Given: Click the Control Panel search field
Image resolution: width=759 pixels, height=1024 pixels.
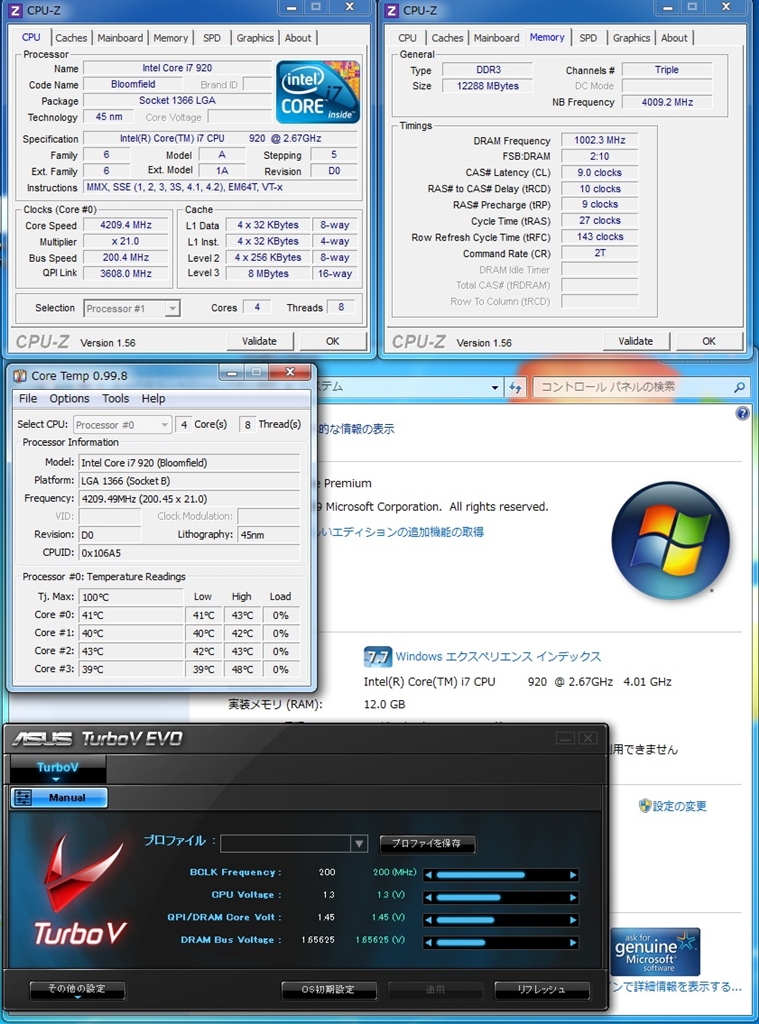Looking at the screenshot, I should coord(636,387).
